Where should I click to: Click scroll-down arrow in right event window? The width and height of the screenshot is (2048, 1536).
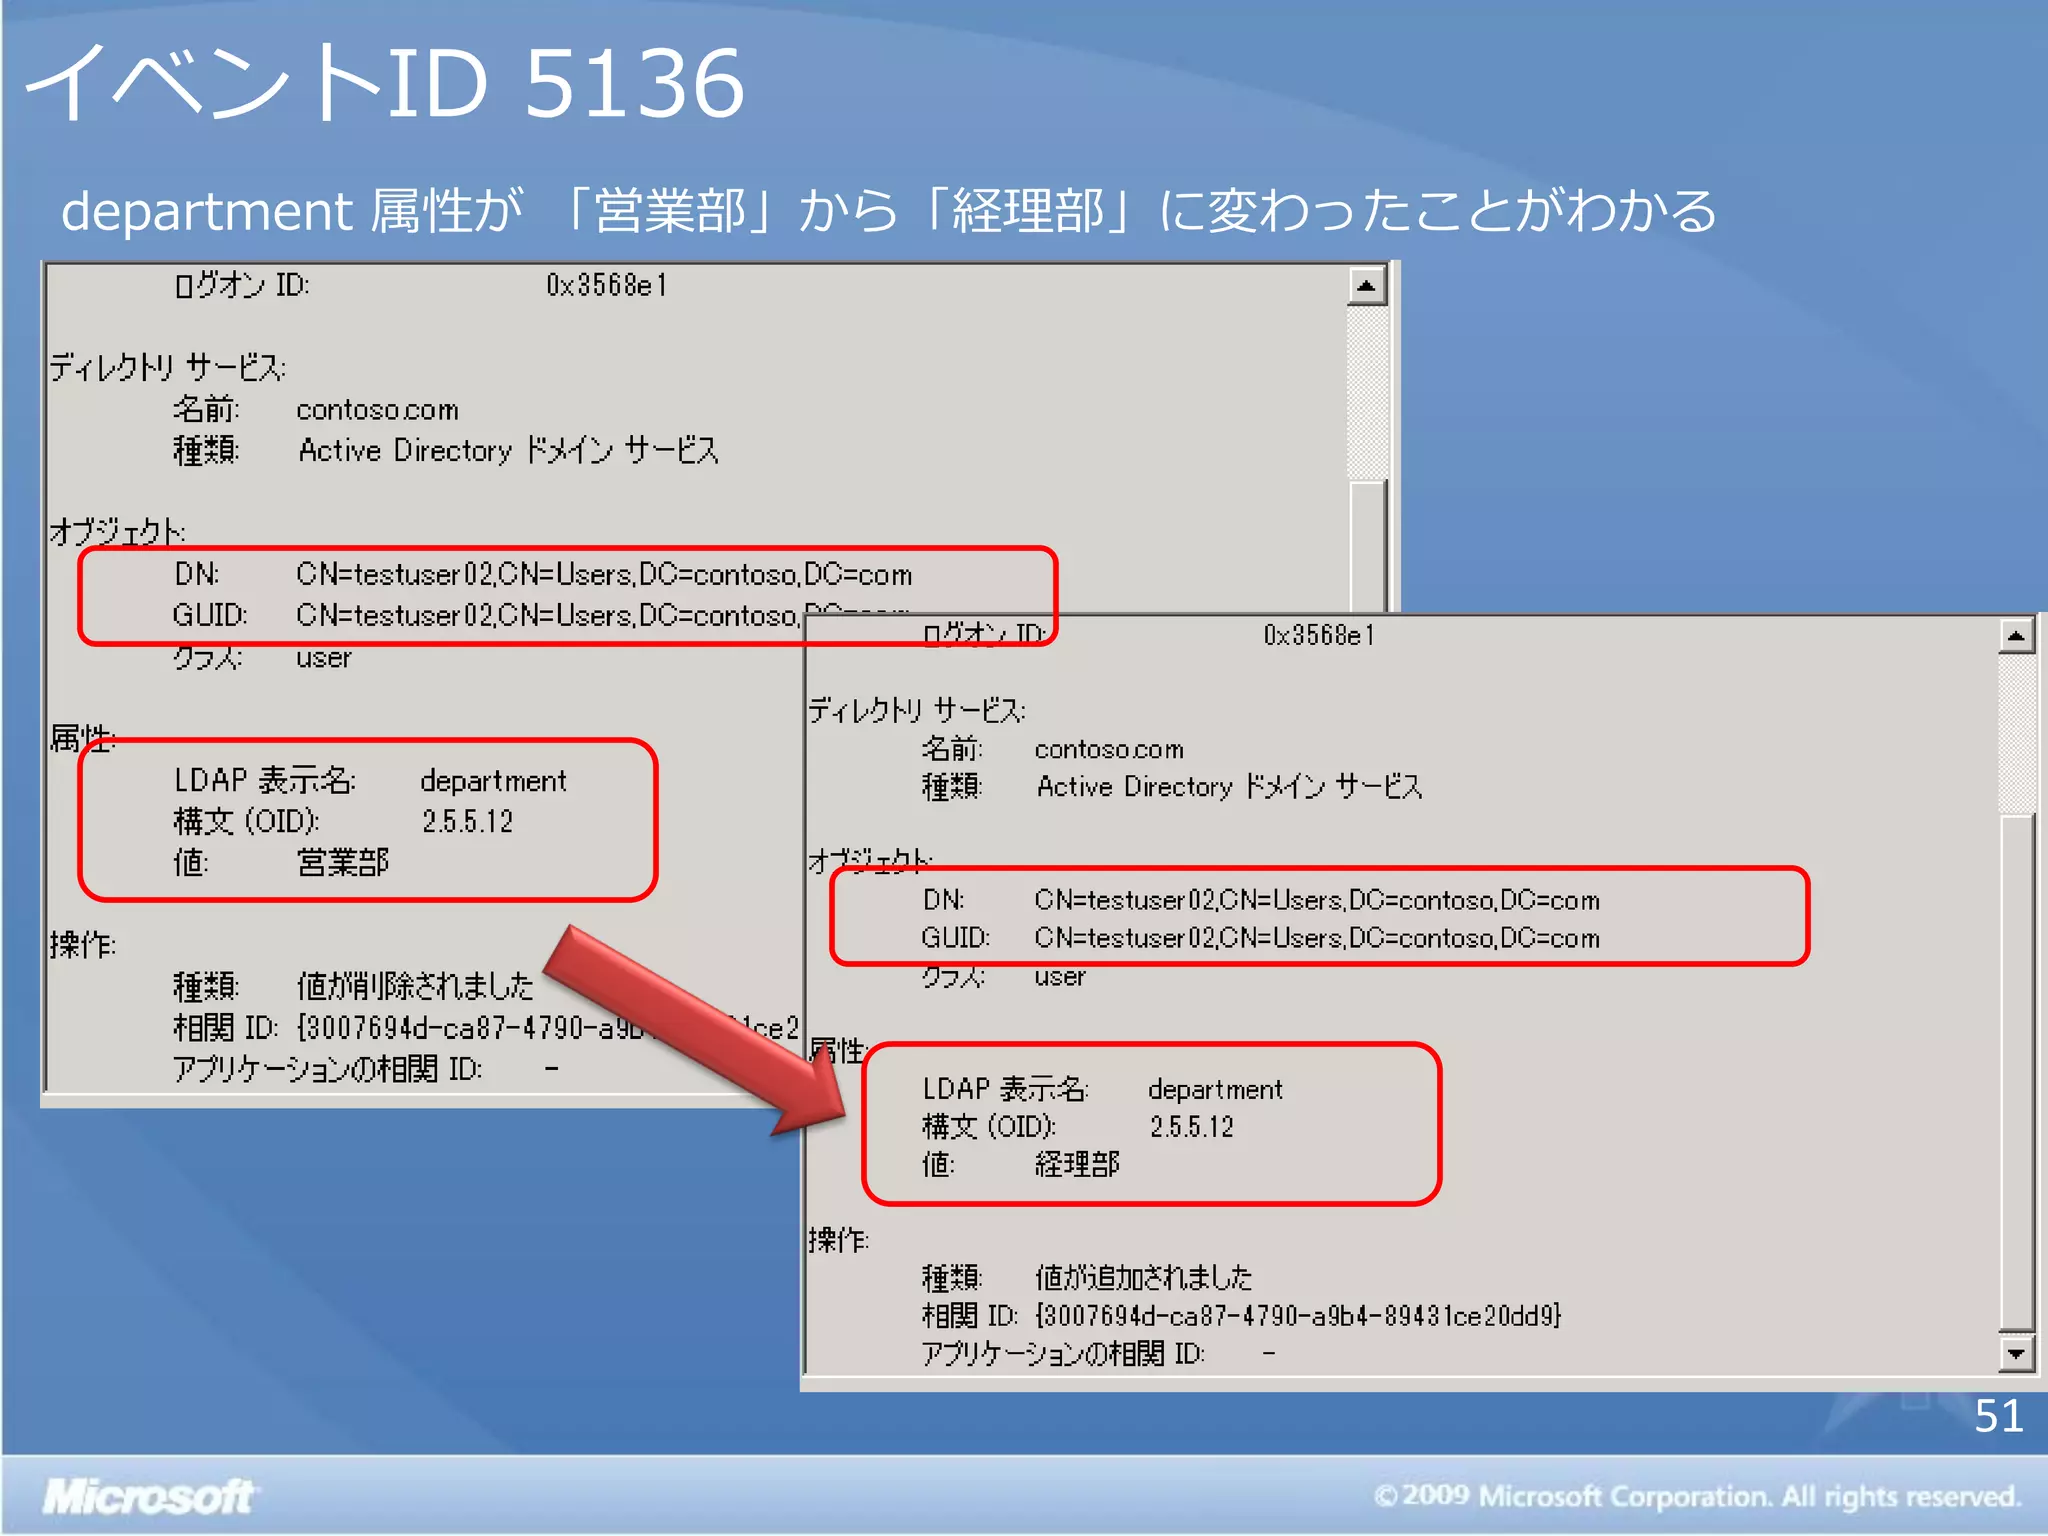[2016, 1354]
